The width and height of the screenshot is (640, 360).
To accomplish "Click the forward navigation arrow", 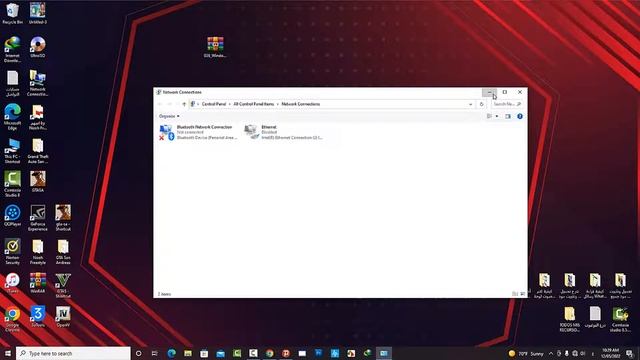I will coord(170,104).
